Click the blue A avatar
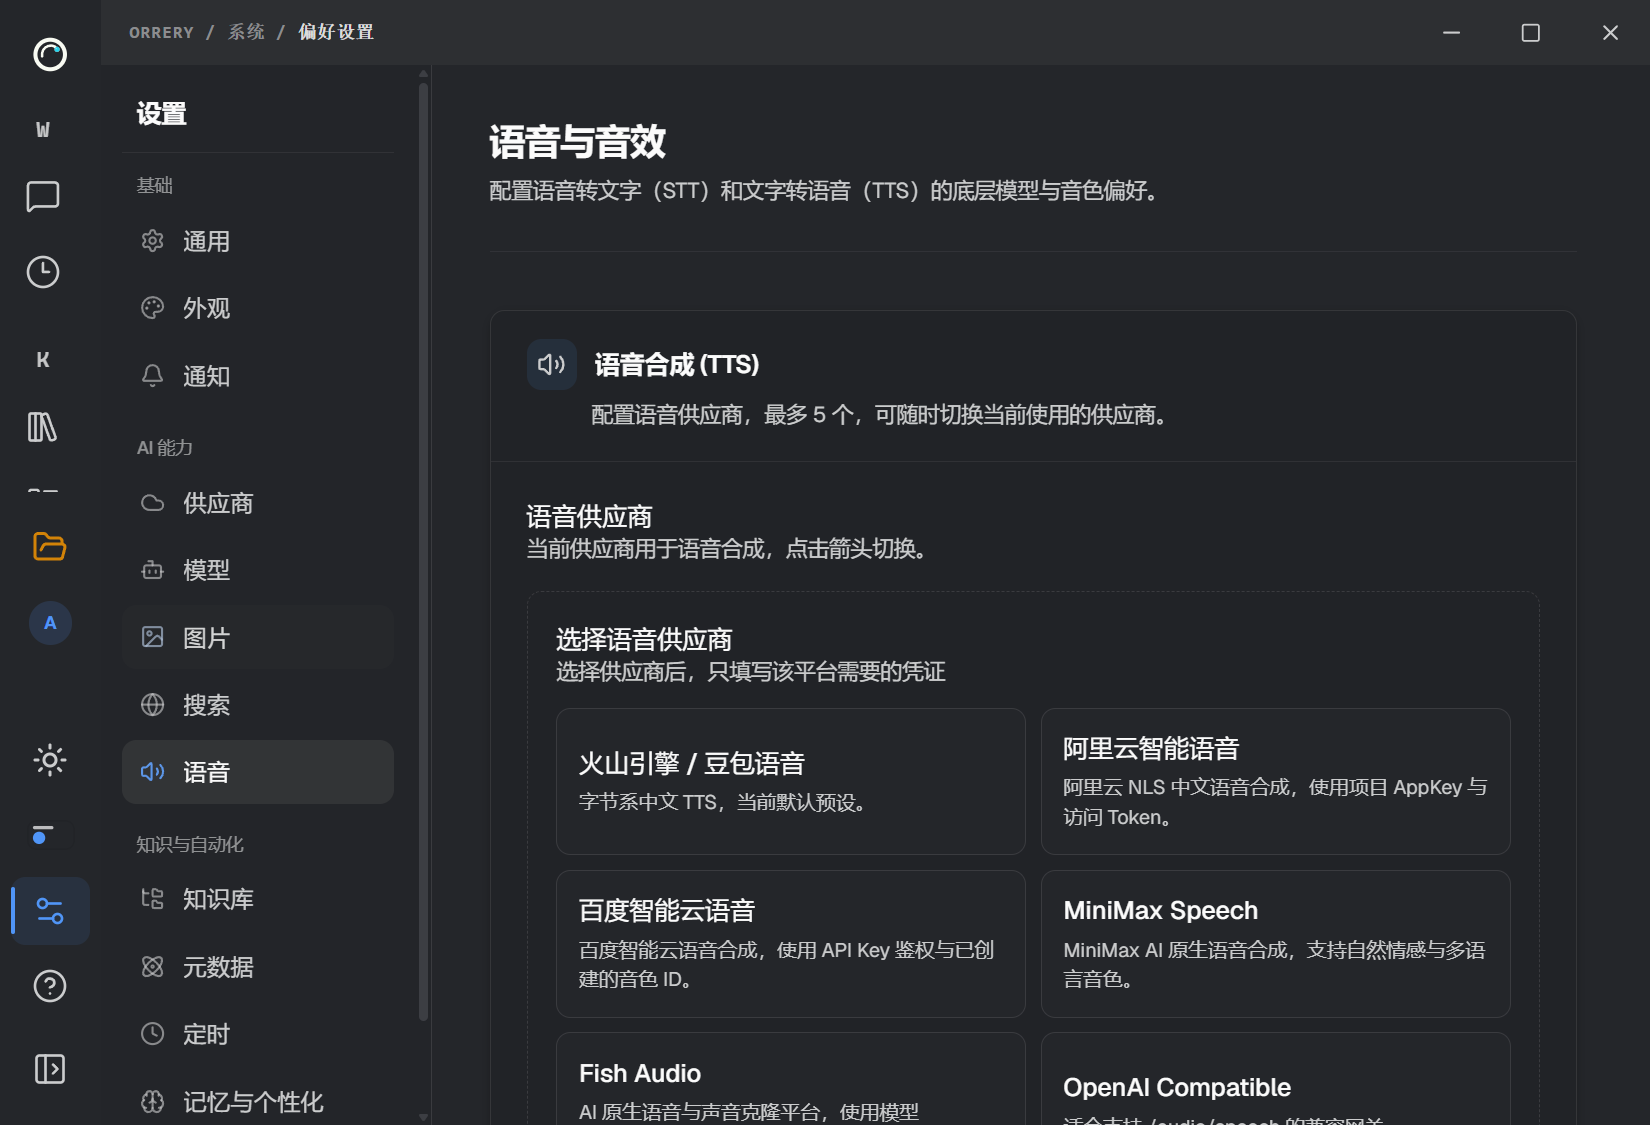This screenshot has height=1125, width=1650. click(50, 623)
